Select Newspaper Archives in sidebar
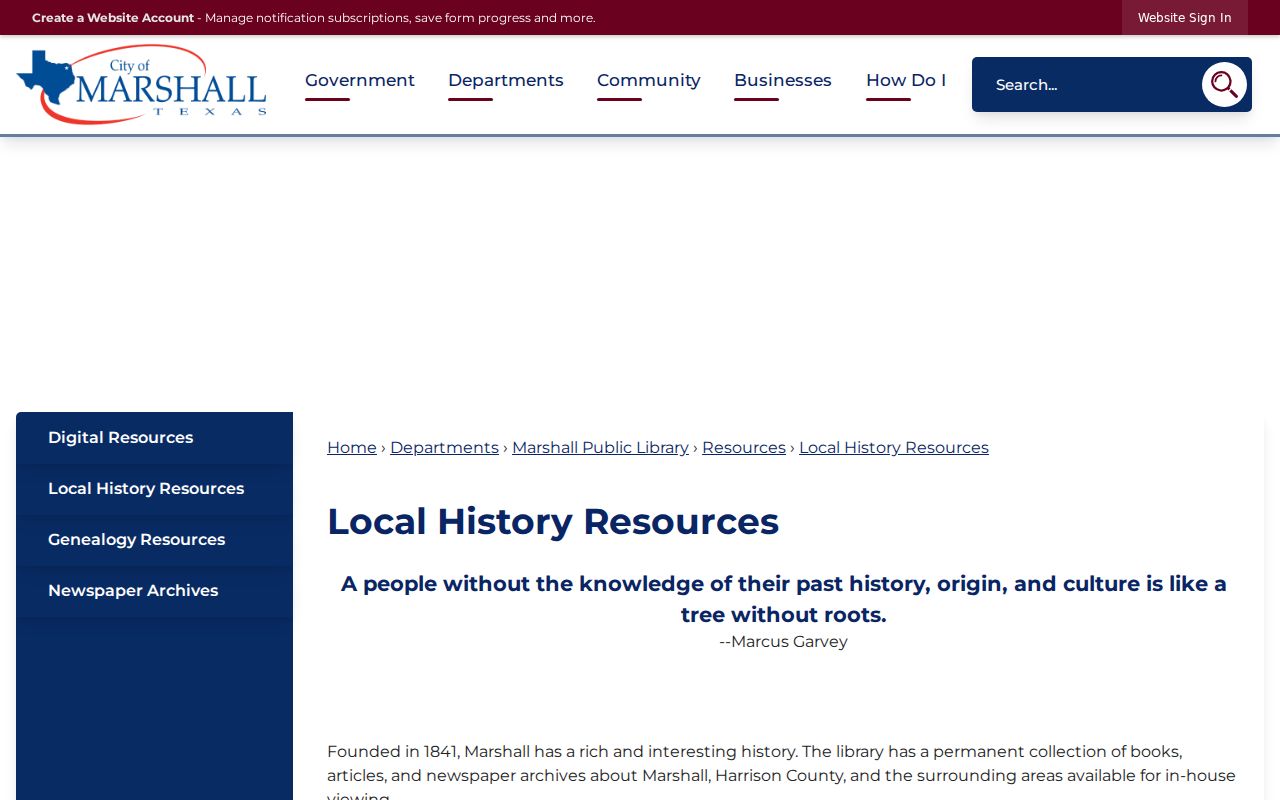The height and width of the screenshot is (800, 1280). [x=154, y=591]
